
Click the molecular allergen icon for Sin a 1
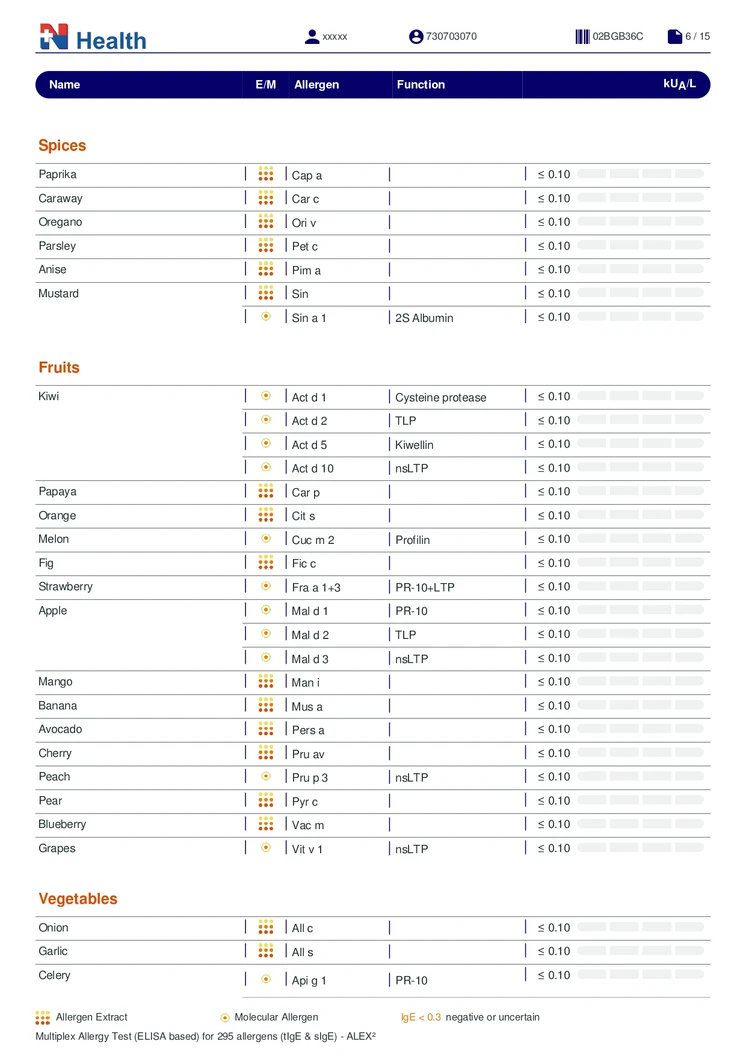266,317
